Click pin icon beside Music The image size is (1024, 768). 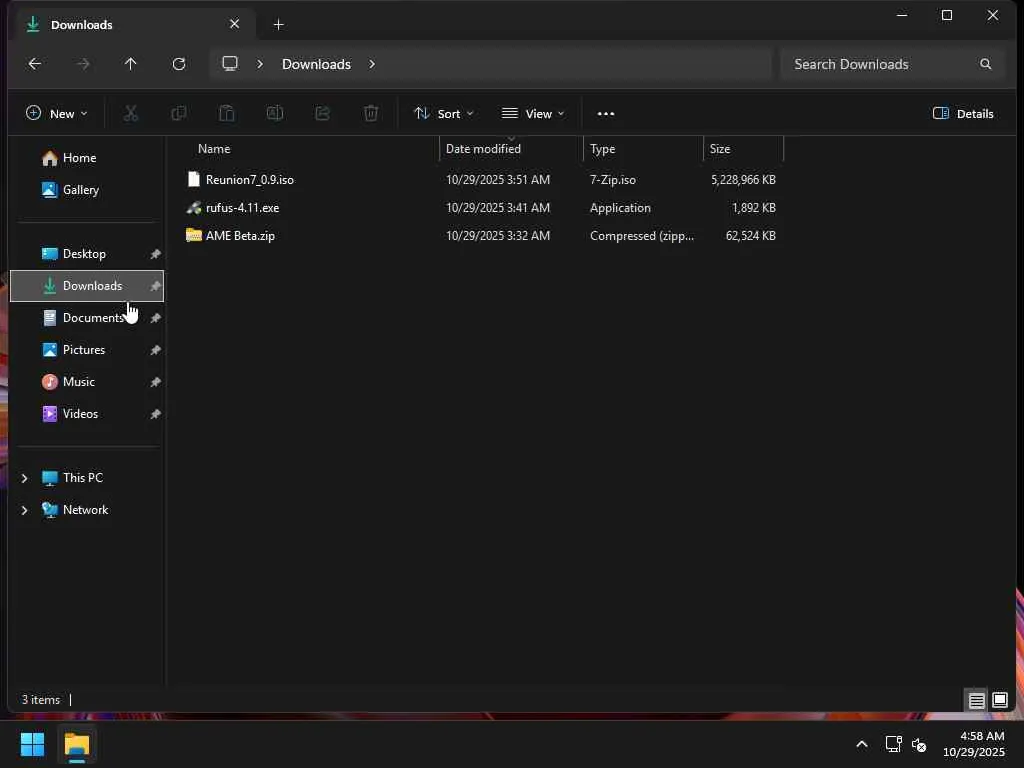click(x=155, y=382)
